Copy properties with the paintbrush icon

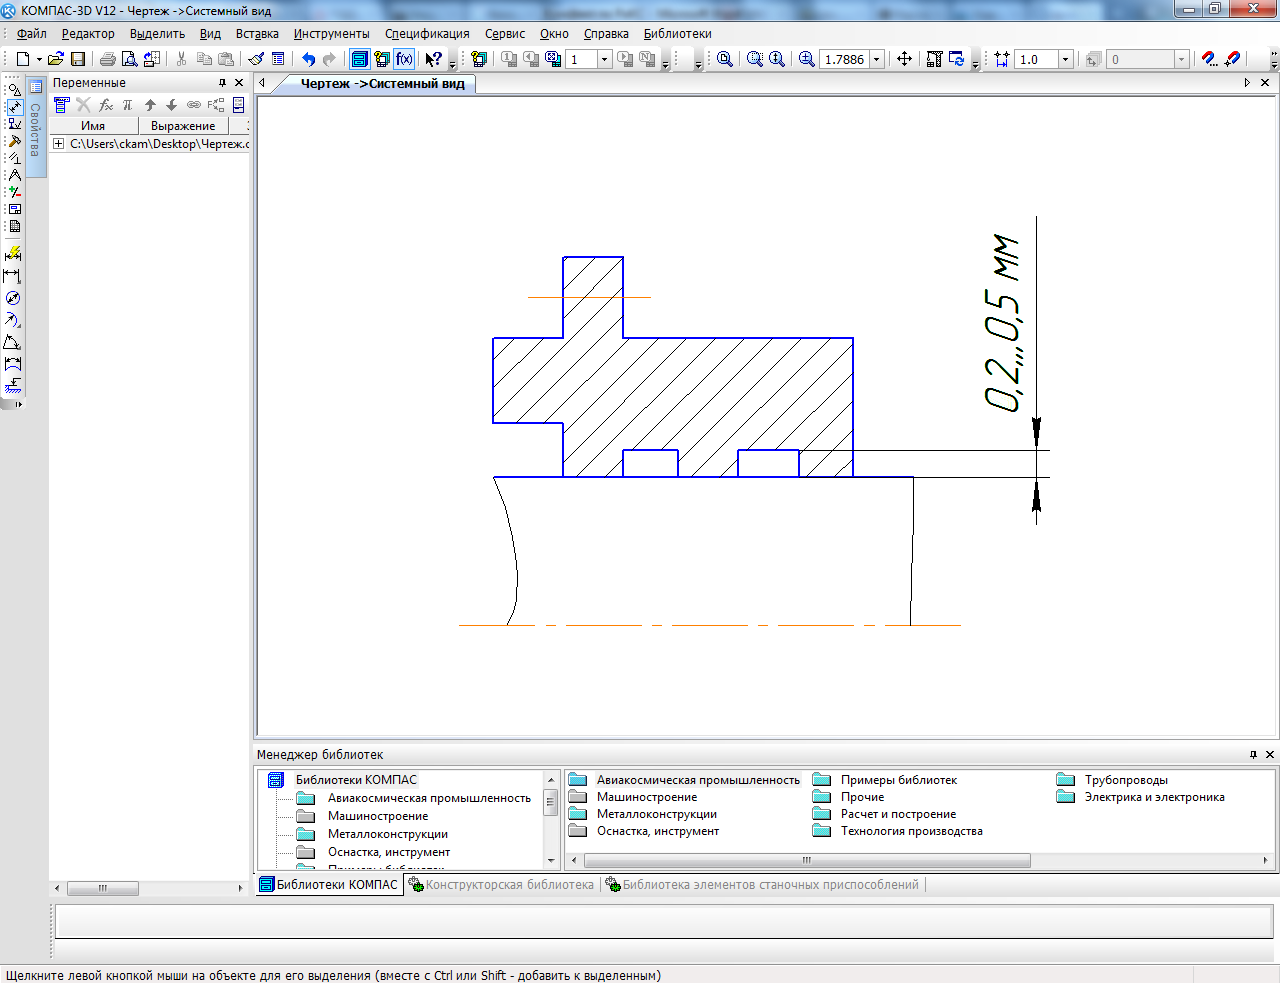(x=257, y=59)
